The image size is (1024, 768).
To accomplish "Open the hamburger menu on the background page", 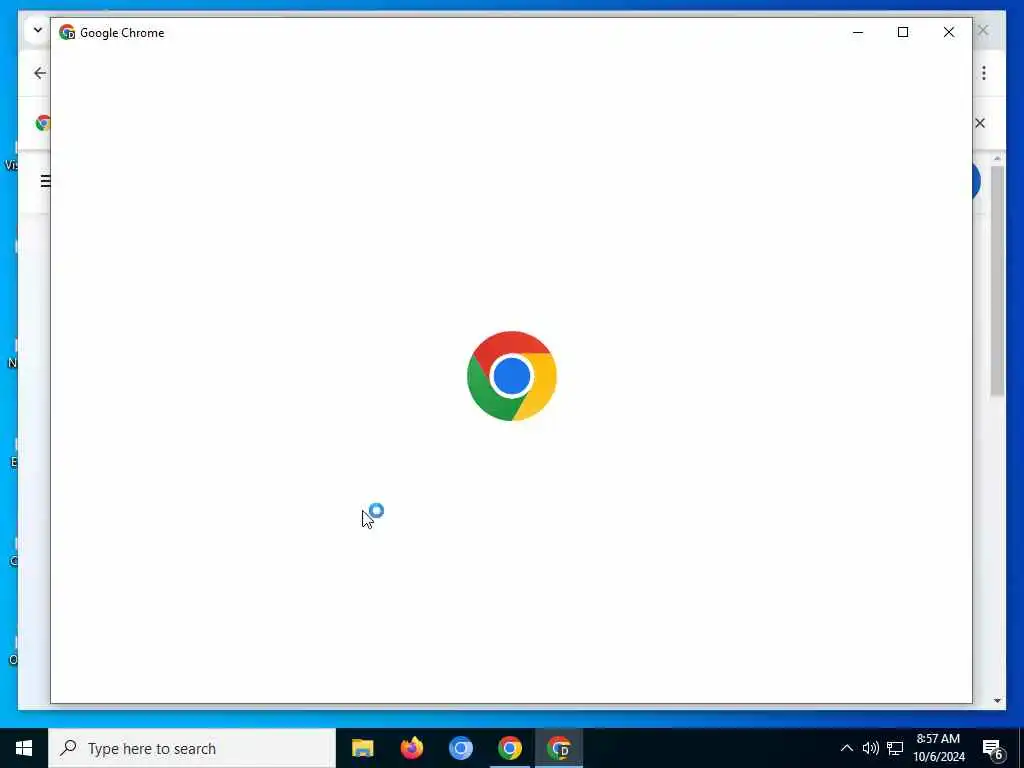I will tap(44, 181).
